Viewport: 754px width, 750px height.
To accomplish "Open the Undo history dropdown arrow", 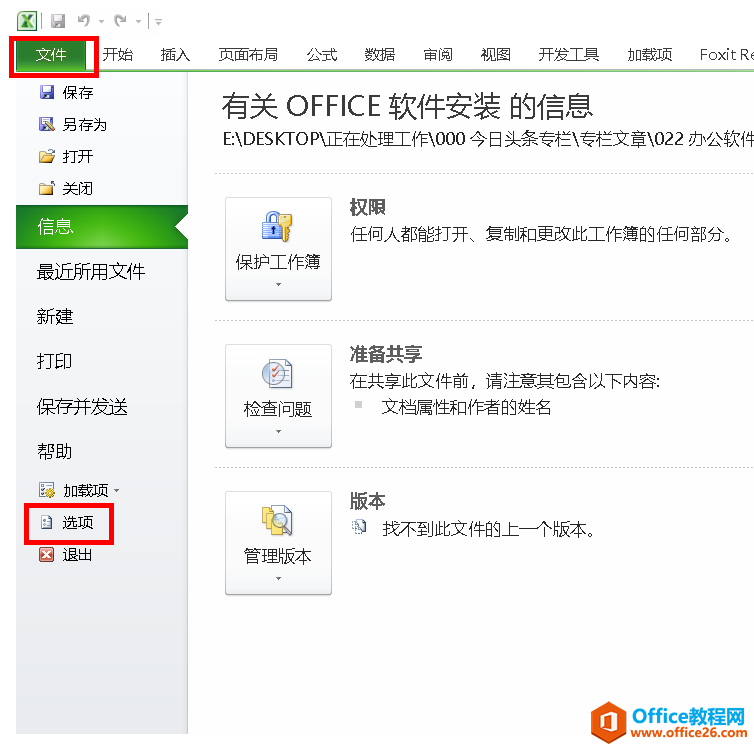I will 101,22.
